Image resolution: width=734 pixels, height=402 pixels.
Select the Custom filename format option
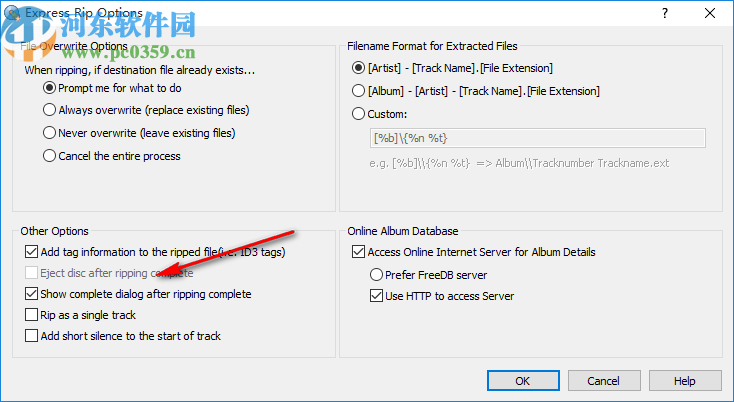tap(360, 114)
